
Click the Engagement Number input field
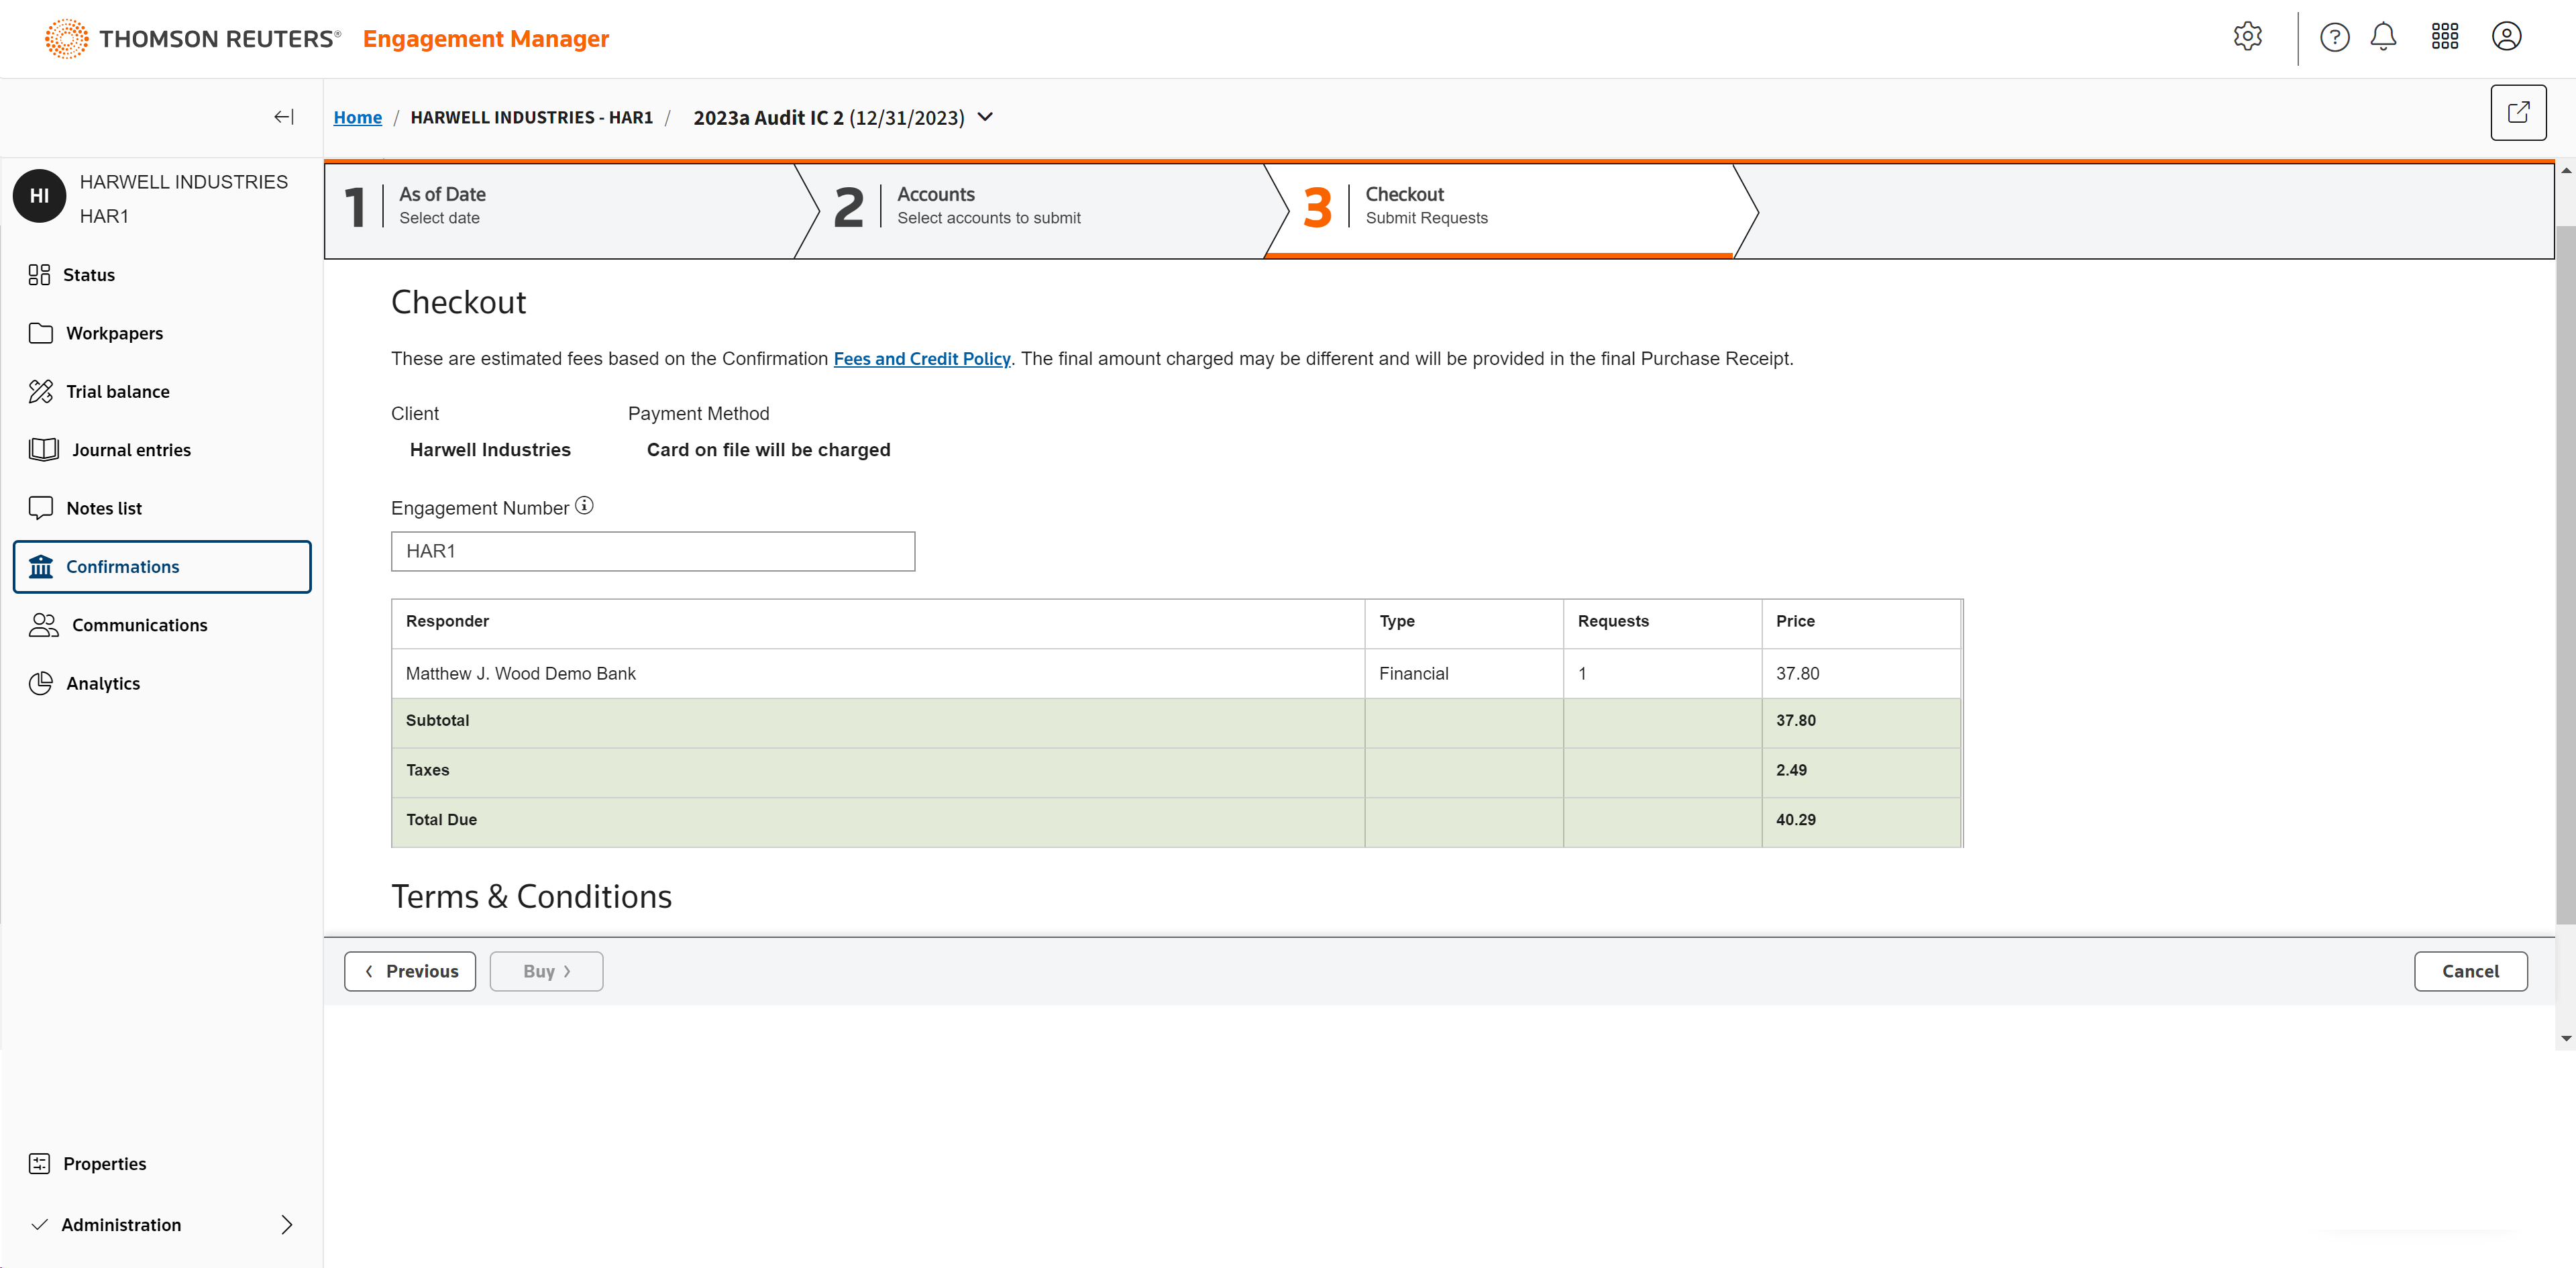652,551
